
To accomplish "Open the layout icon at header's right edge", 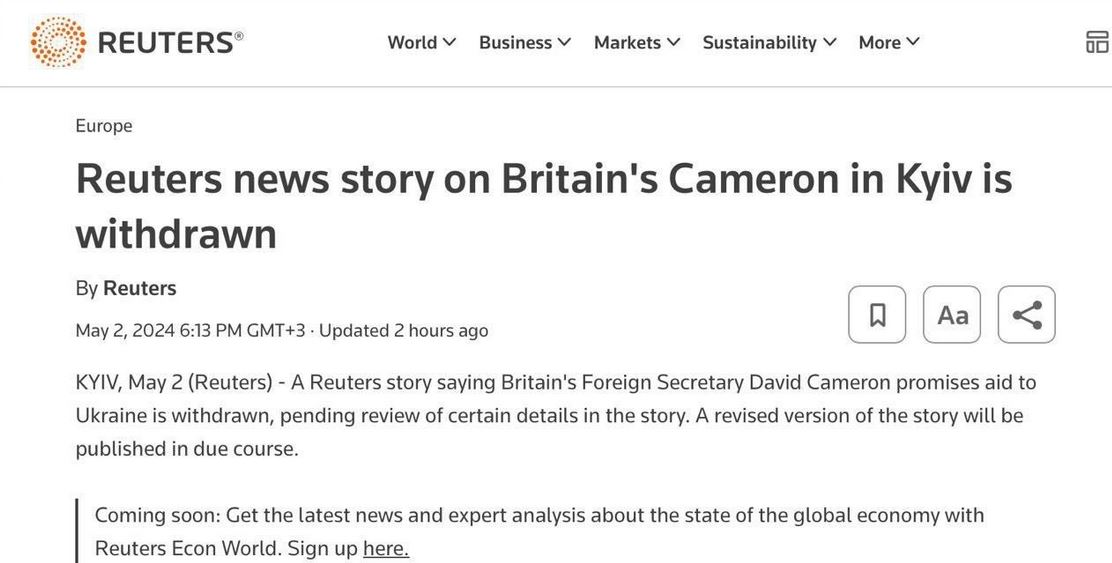I will (1096, 42).
